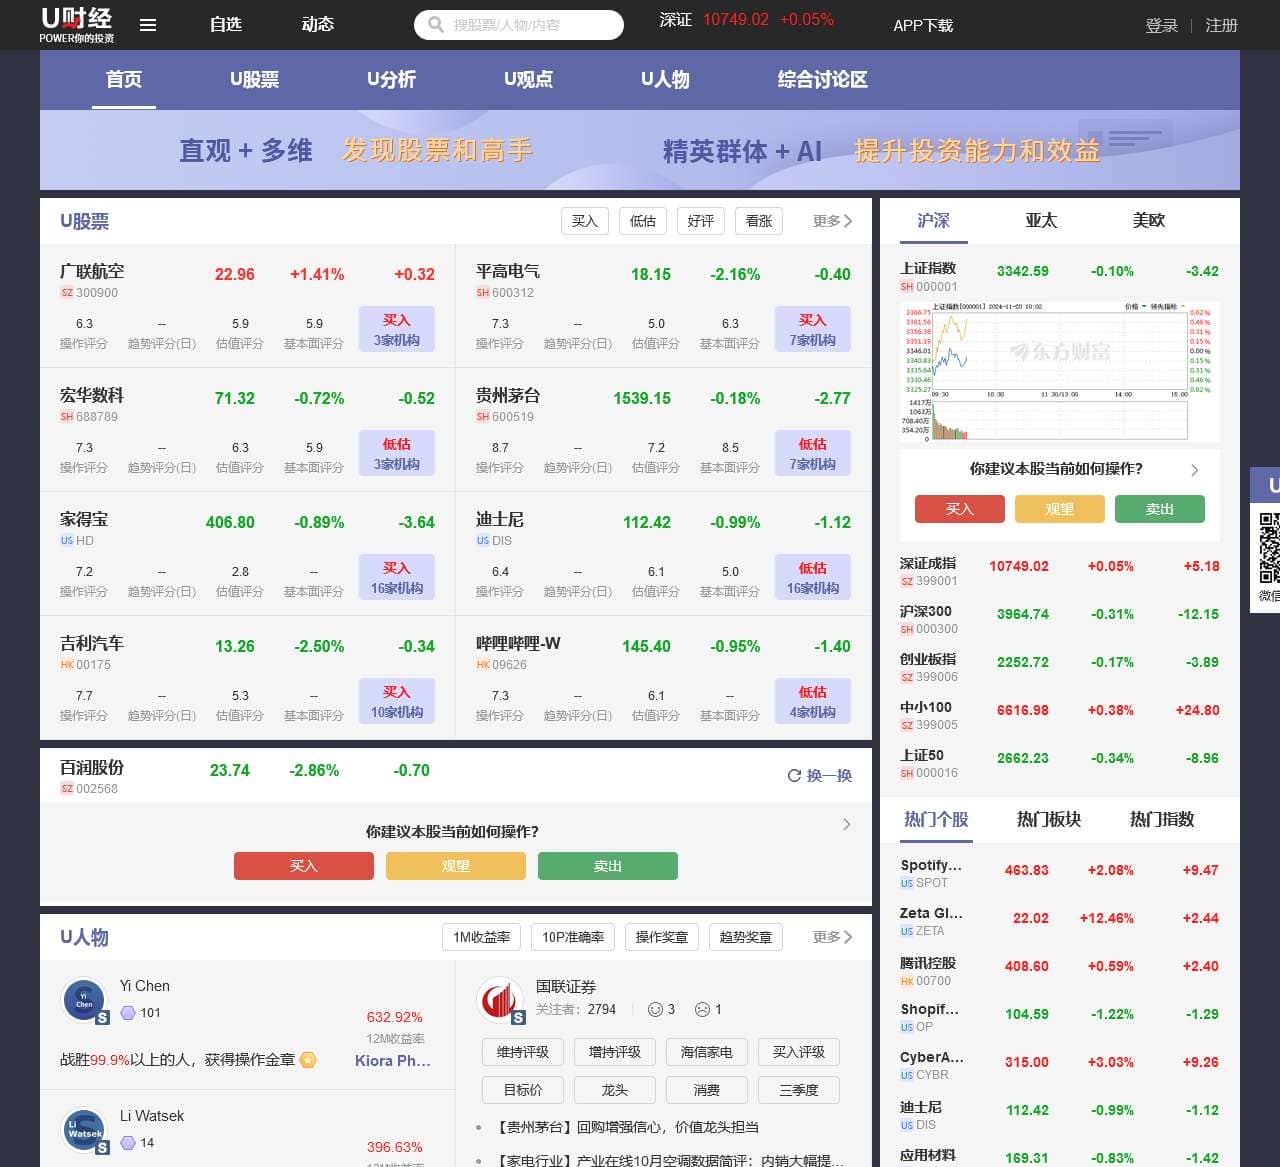This screenshot has height=1167, width=1280.
Task: Click the arrow beside the 上证指数 操作 question
Action: 1195,470
